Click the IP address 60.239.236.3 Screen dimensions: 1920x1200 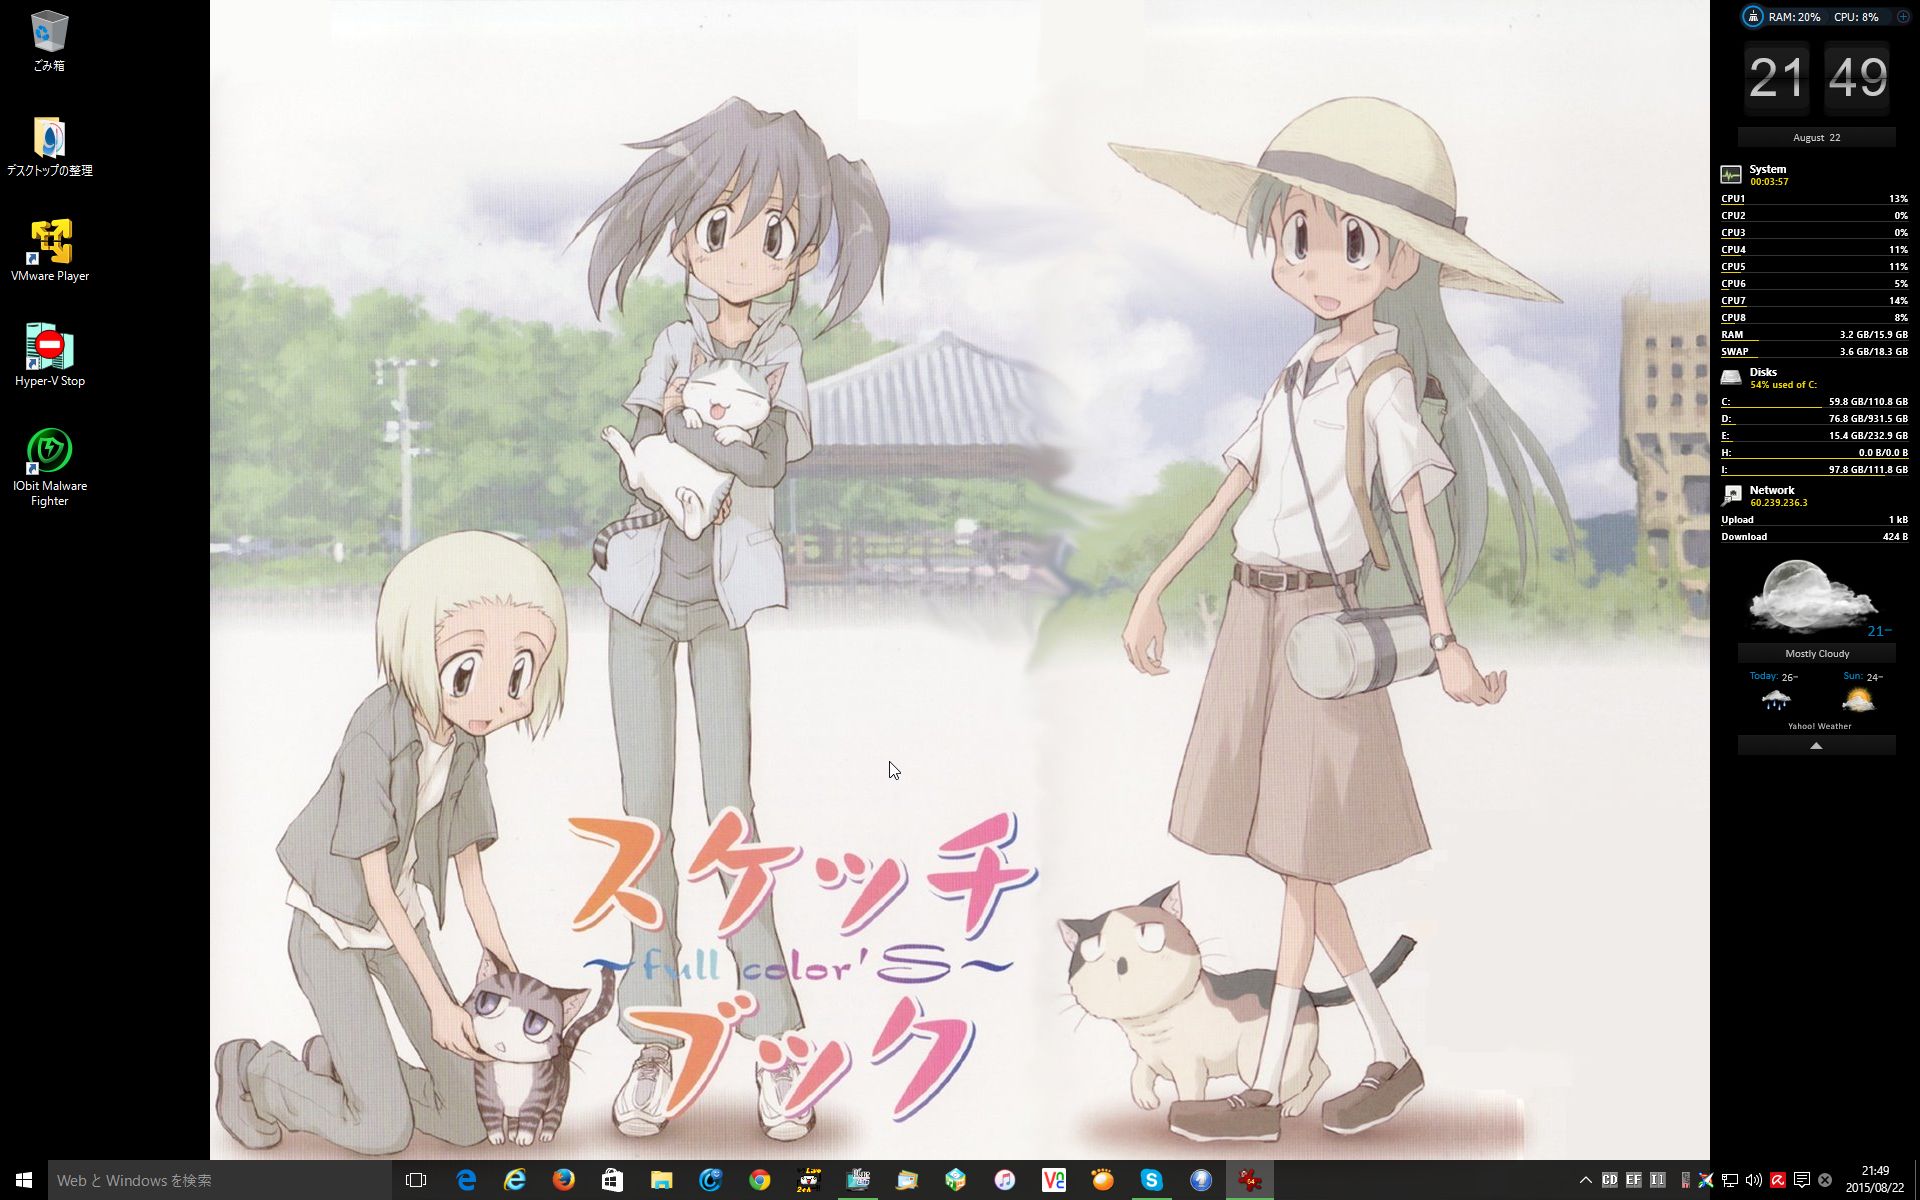click(1778, 503)
